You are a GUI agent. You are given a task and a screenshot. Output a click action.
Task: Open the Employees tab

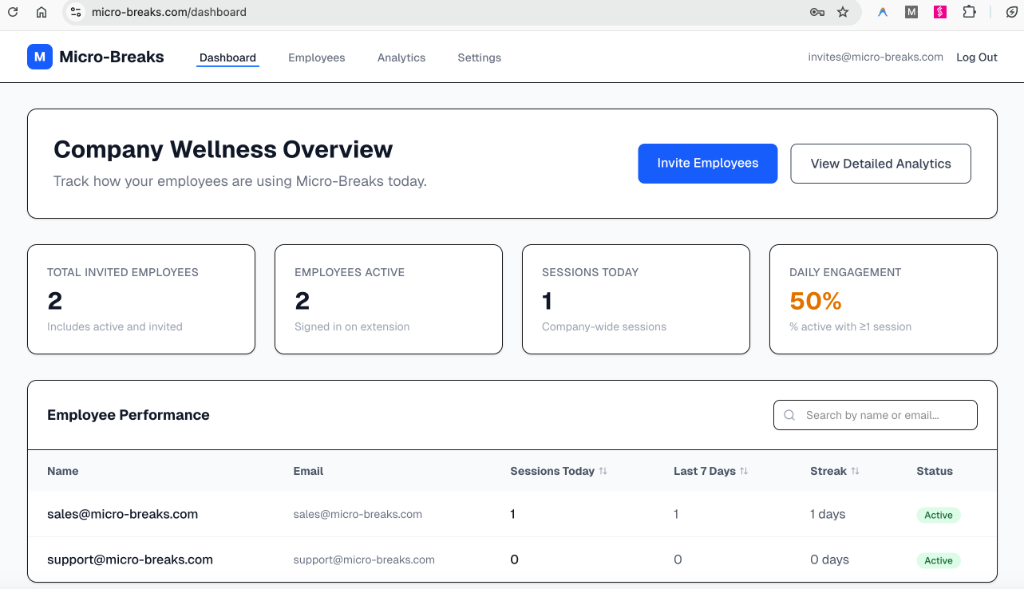tap(316, 58)
